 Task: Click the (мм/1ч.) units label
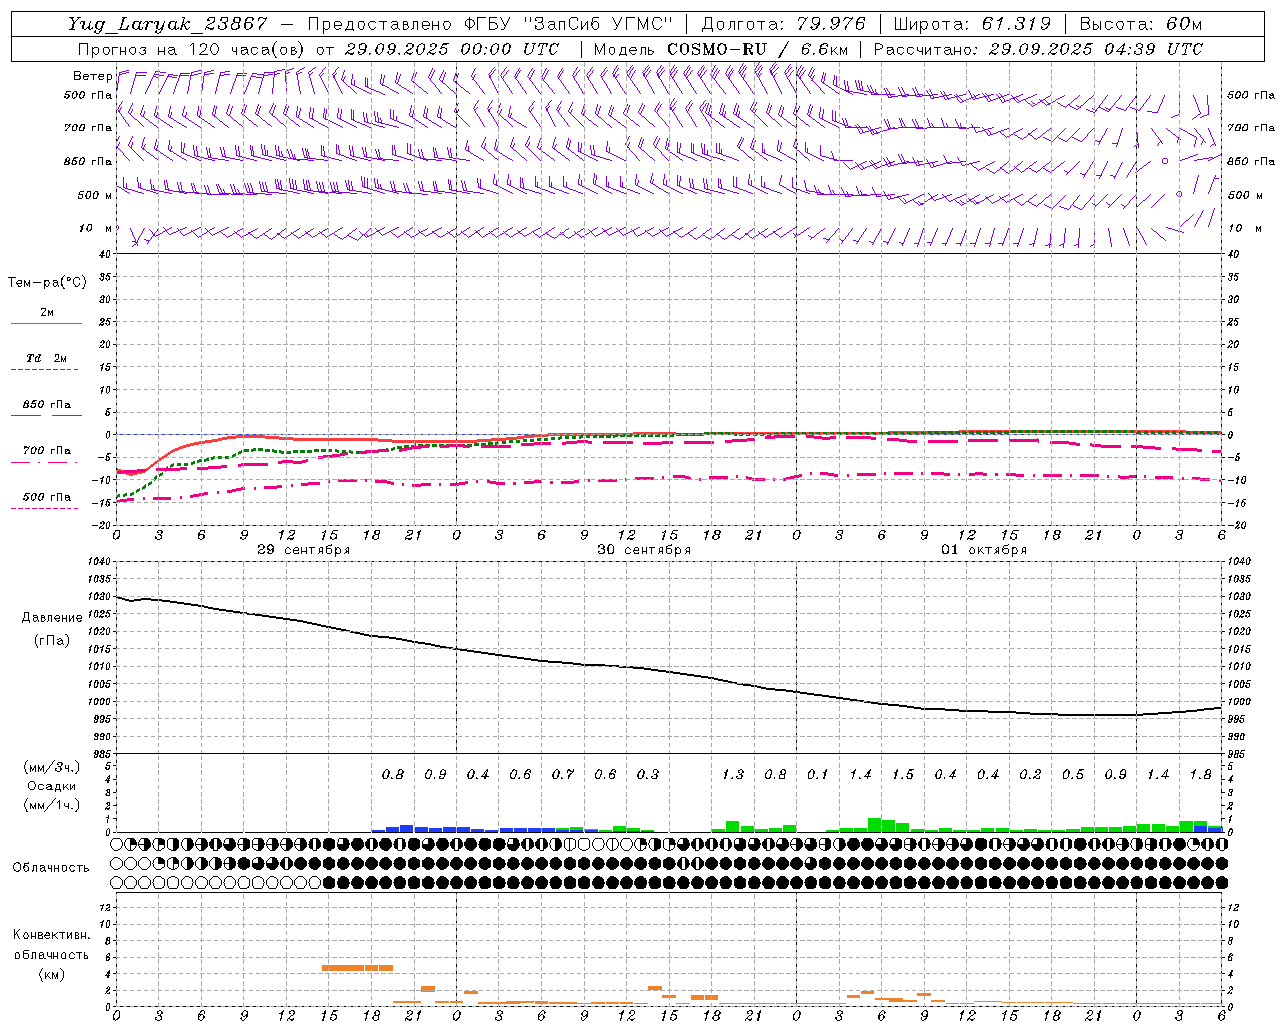click(52, 805)
